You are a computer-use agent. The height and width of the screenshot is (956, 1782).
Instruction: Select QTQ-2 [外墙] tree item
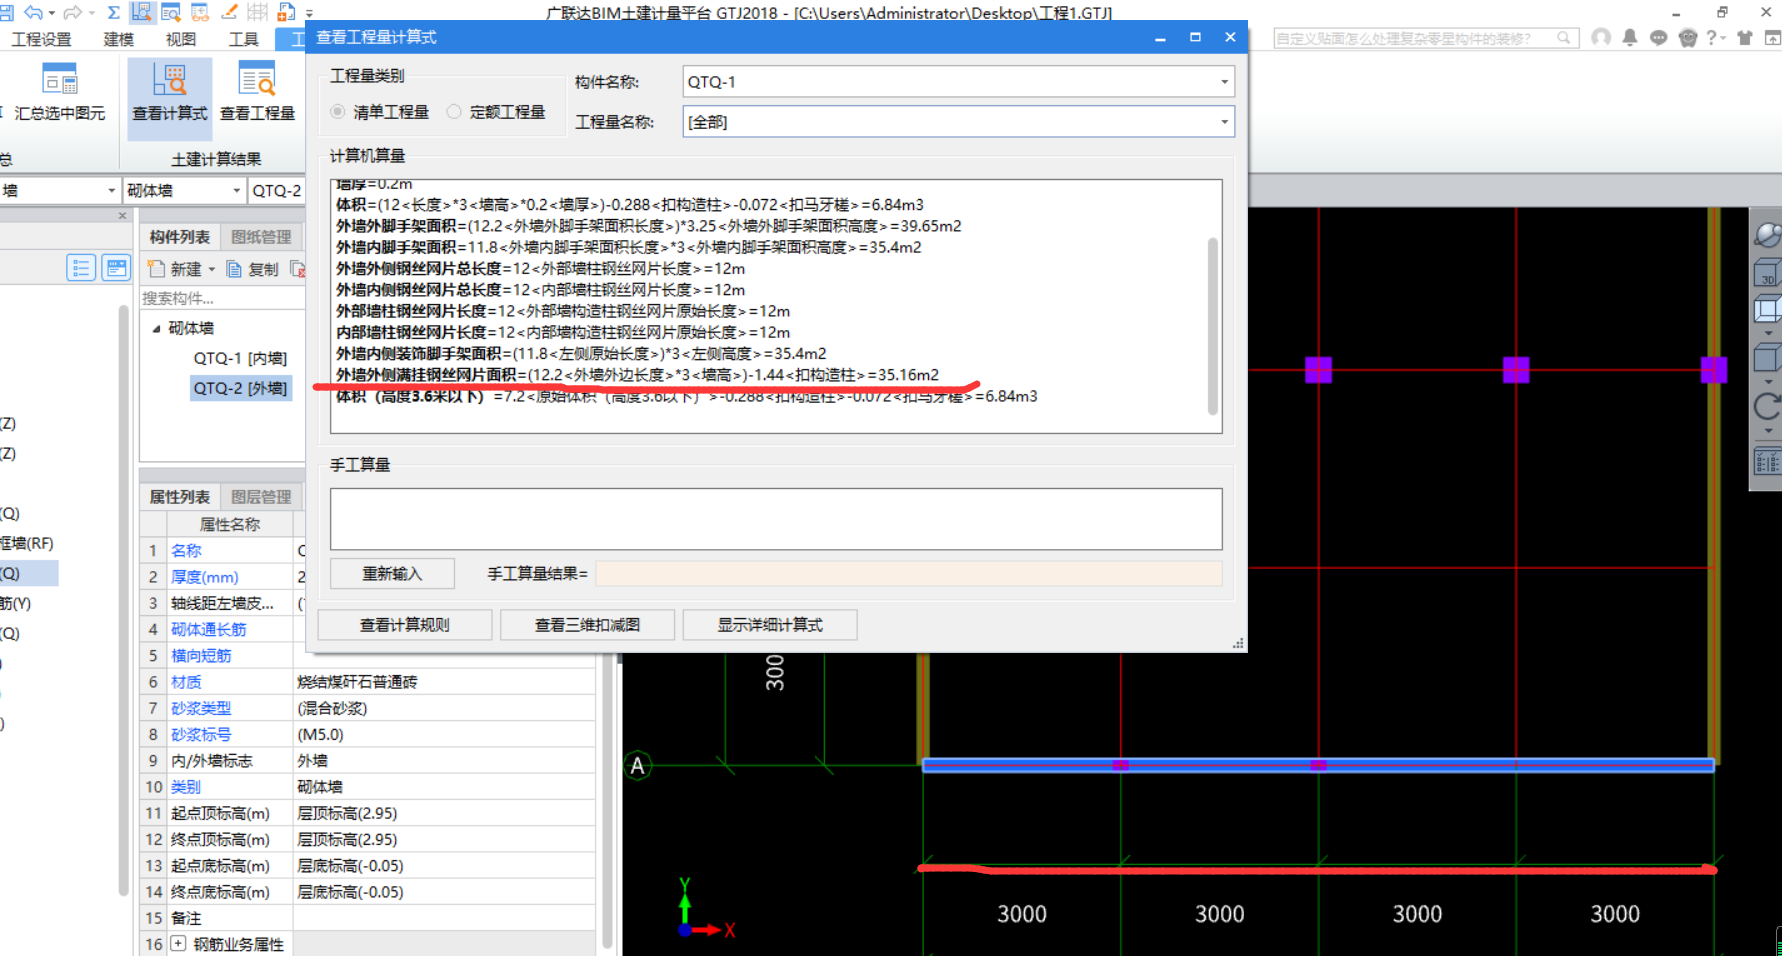pos(240,388)
